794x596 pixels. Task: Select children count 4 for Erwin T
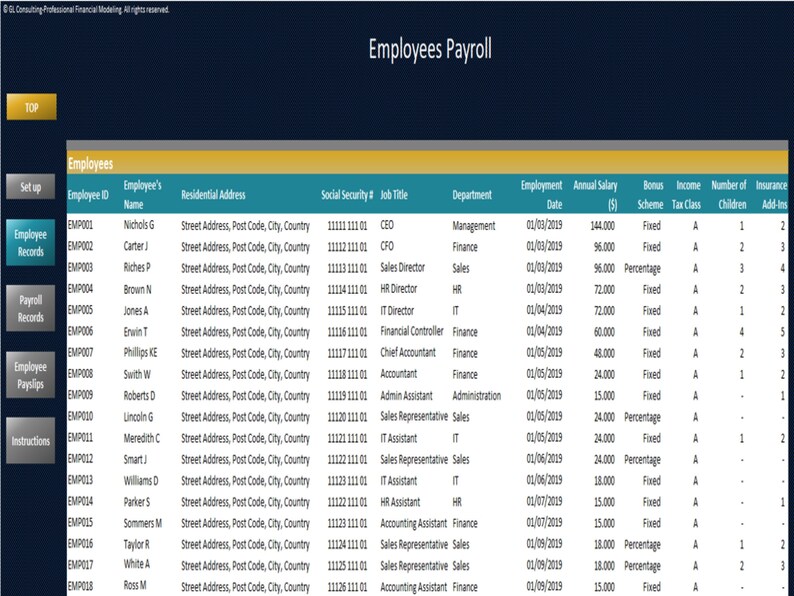[x=742, y=332]
